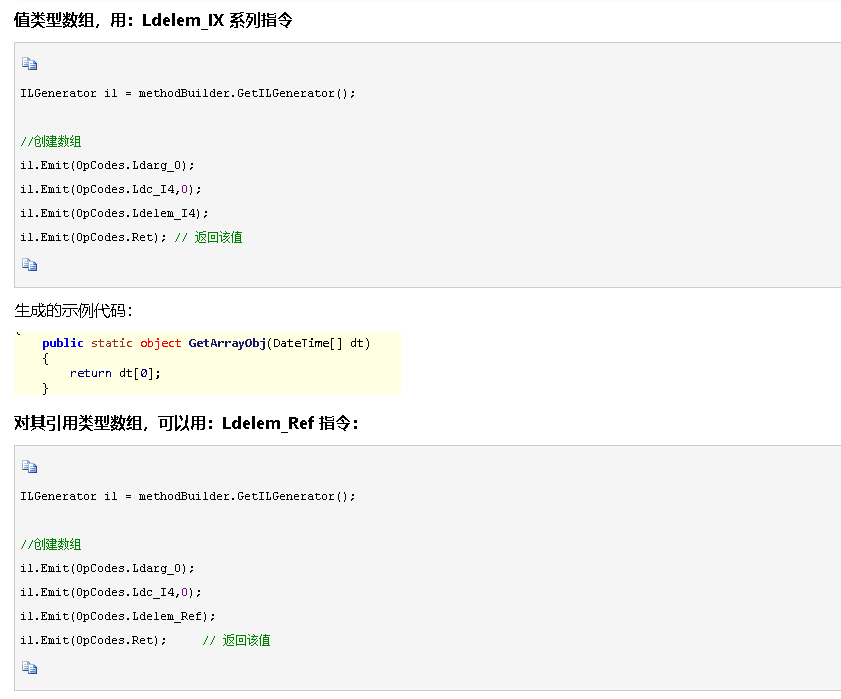This screenshot has height=699, width=841.
Task: Click first block's 'il.Emit(OpCodes.Ldarg_0);' line
Action: pos(107,165)
